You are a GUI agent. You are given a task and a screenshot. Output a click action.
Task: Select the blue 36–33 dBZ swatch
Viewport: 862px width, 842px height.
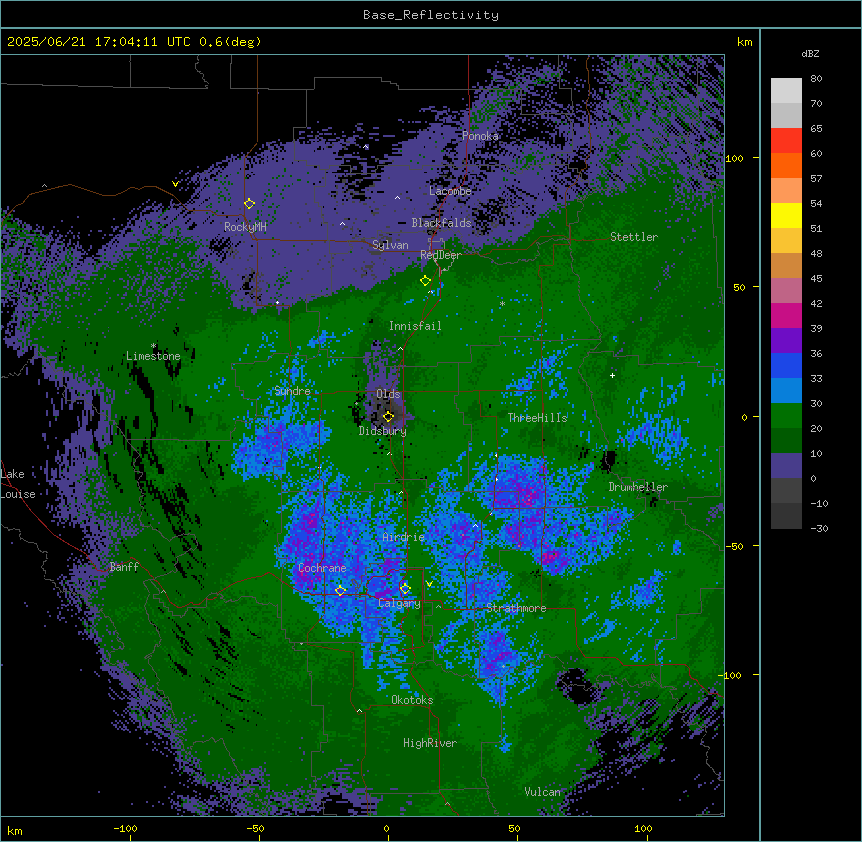786,365
